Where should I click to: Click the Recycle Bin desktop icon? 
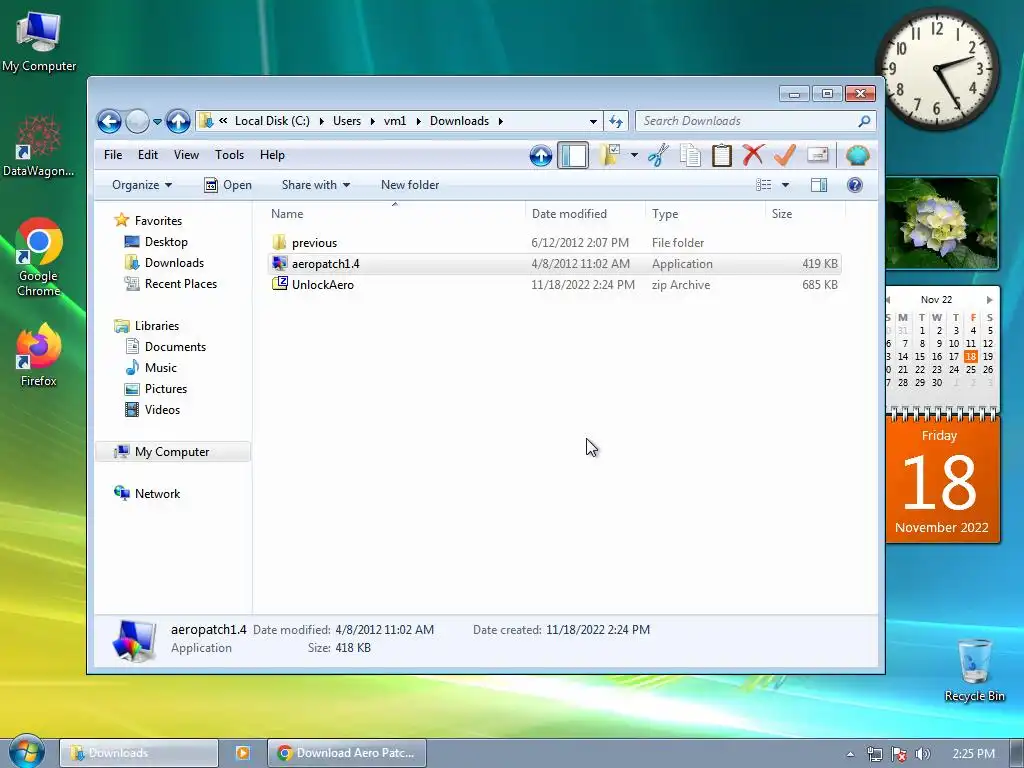(x=974, y=670)
